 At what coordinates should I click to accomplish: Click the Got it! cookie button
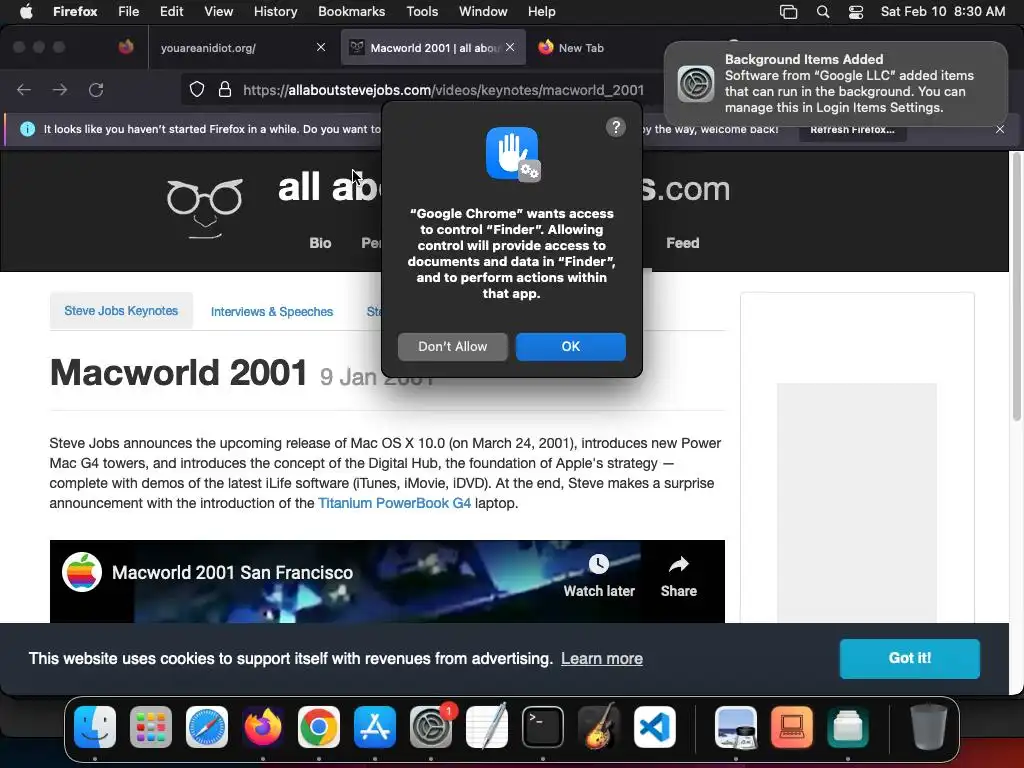910,658
